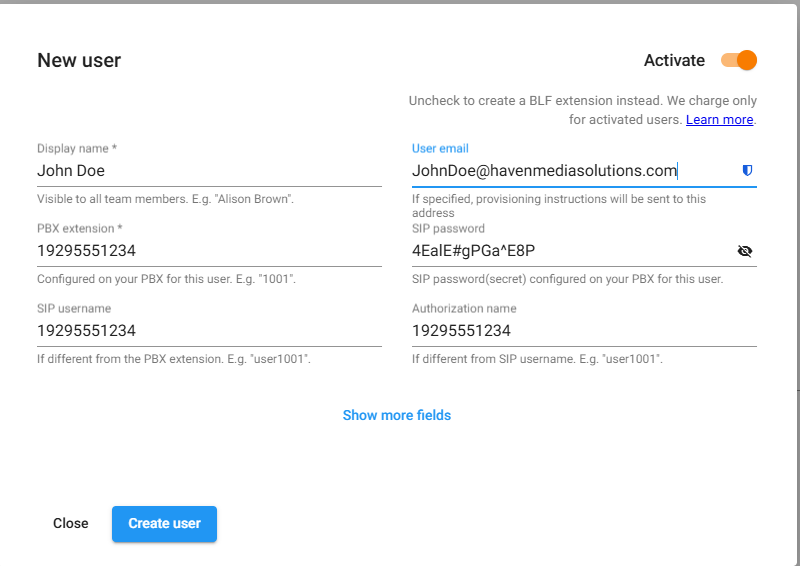
Task: Open the Learn more link
Action: click(x=719, y=120)
